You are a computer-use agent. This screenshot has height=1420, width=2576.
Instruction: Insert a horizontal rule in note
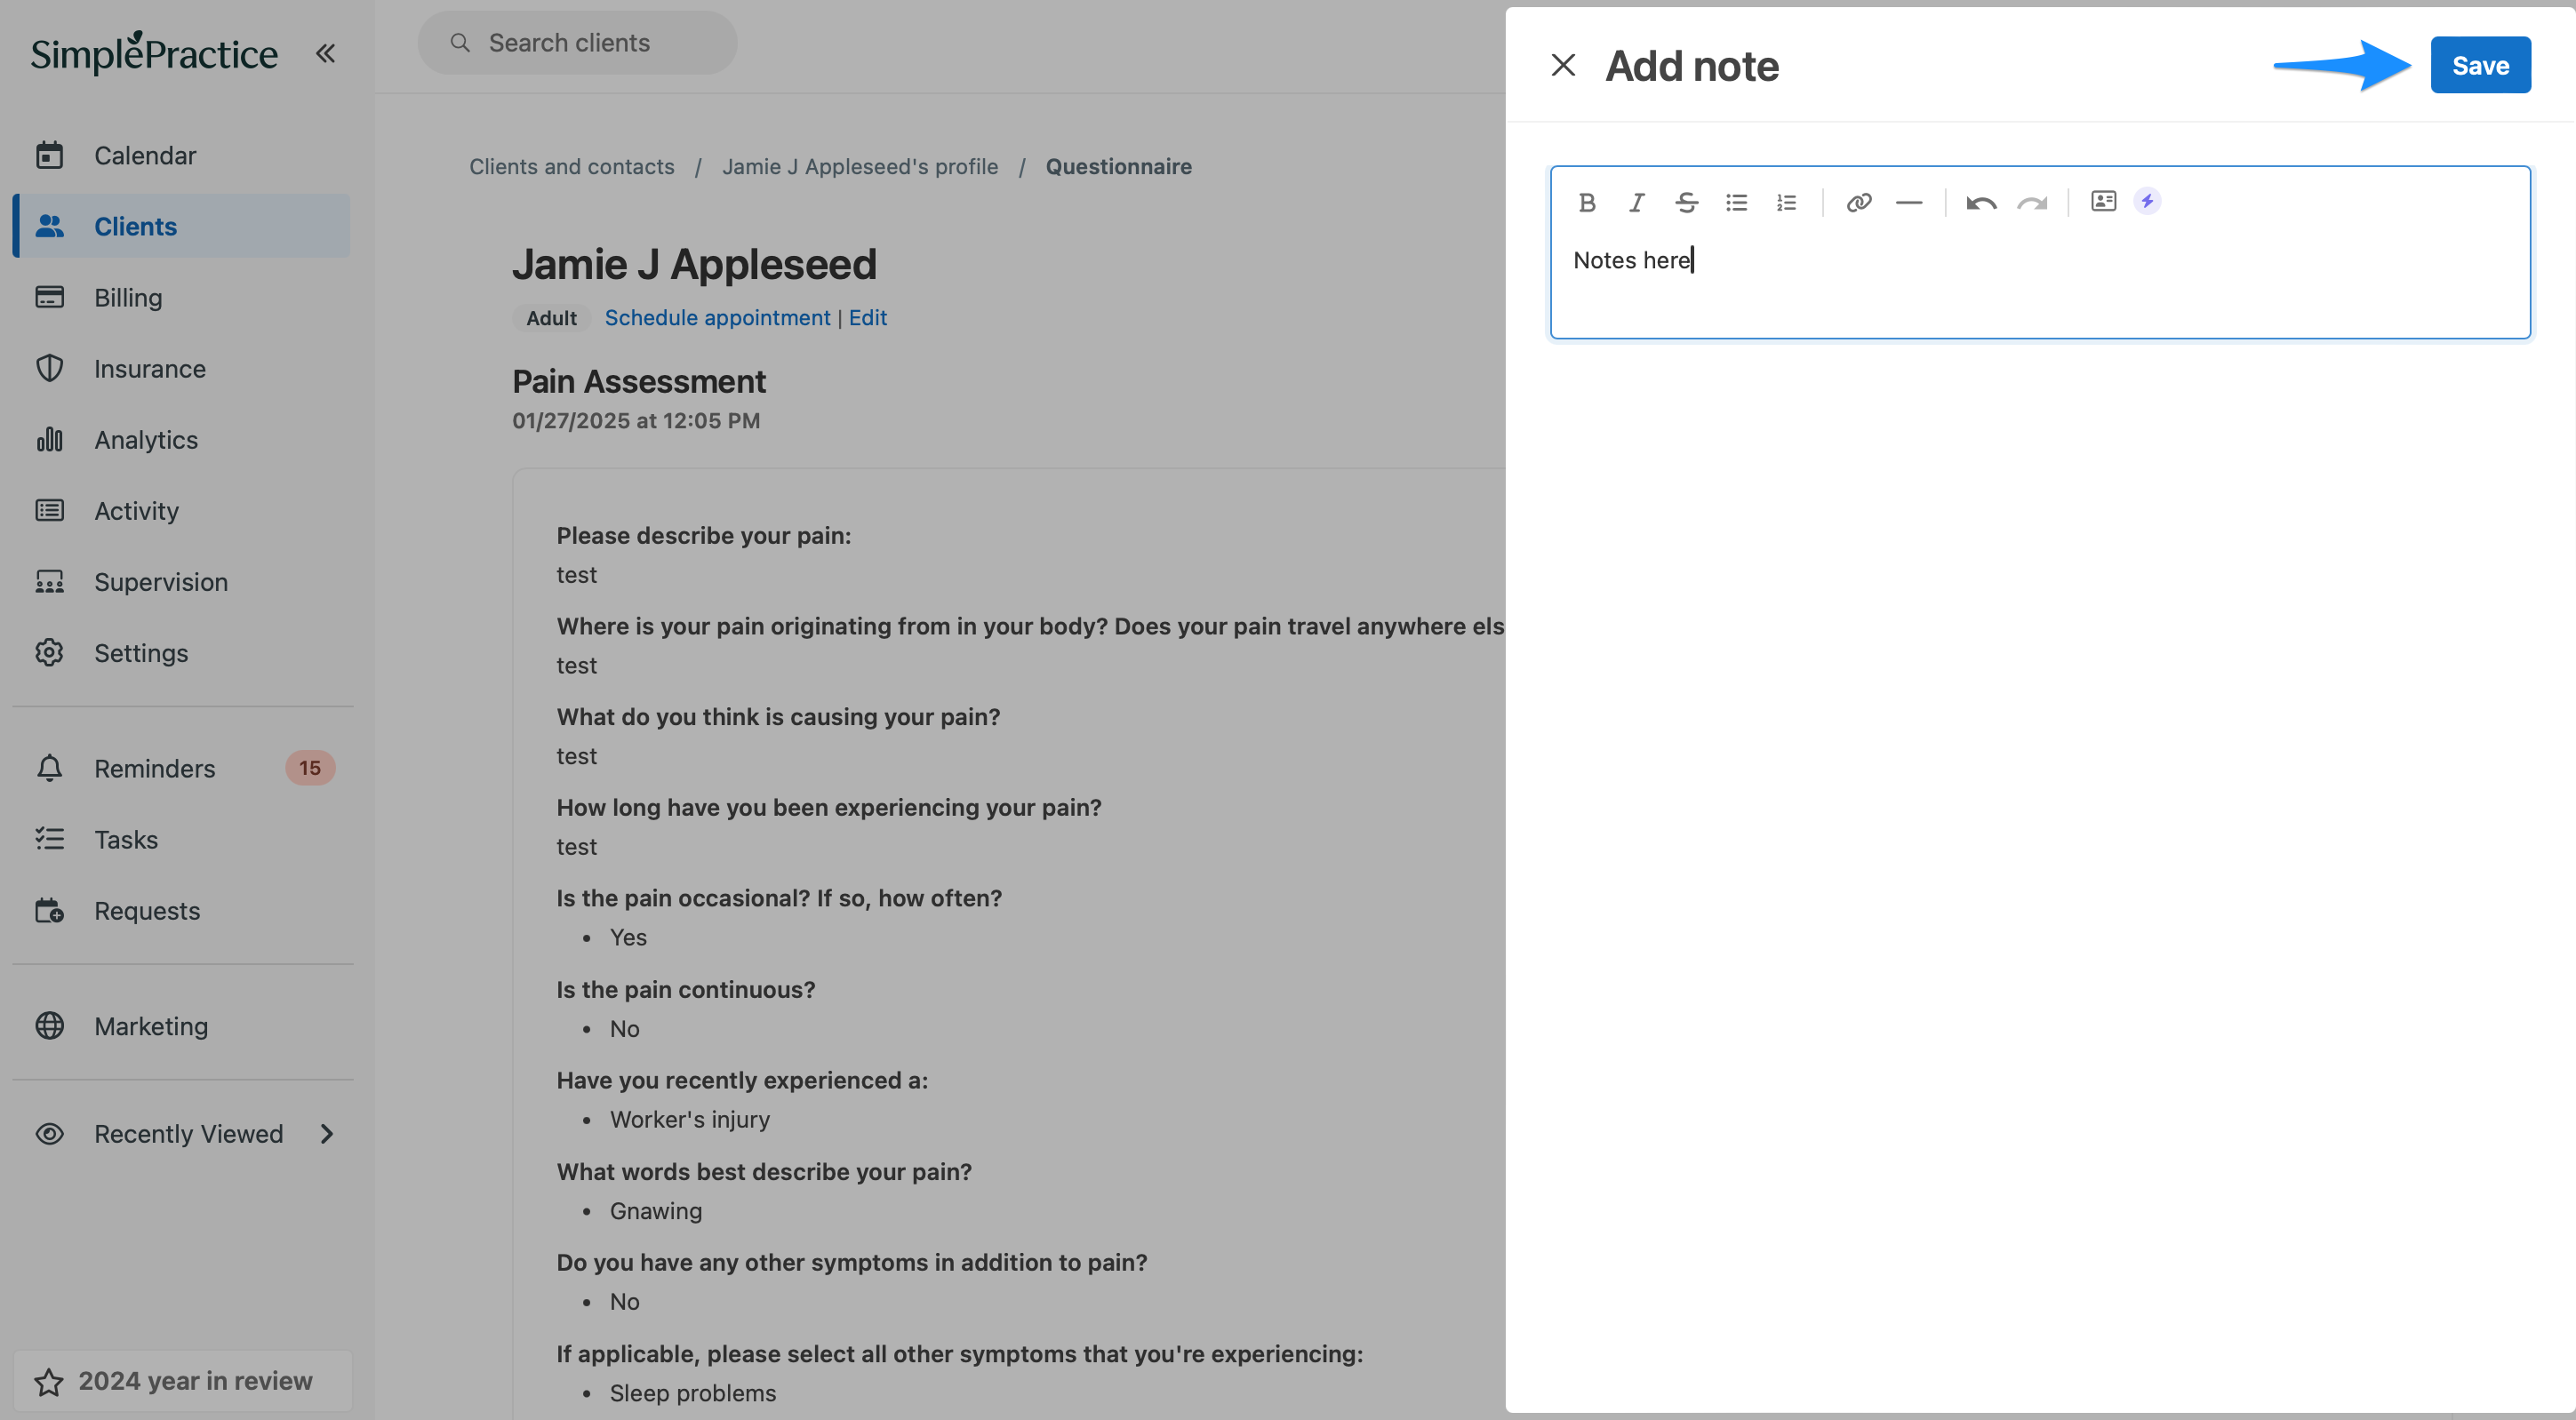1908,203
